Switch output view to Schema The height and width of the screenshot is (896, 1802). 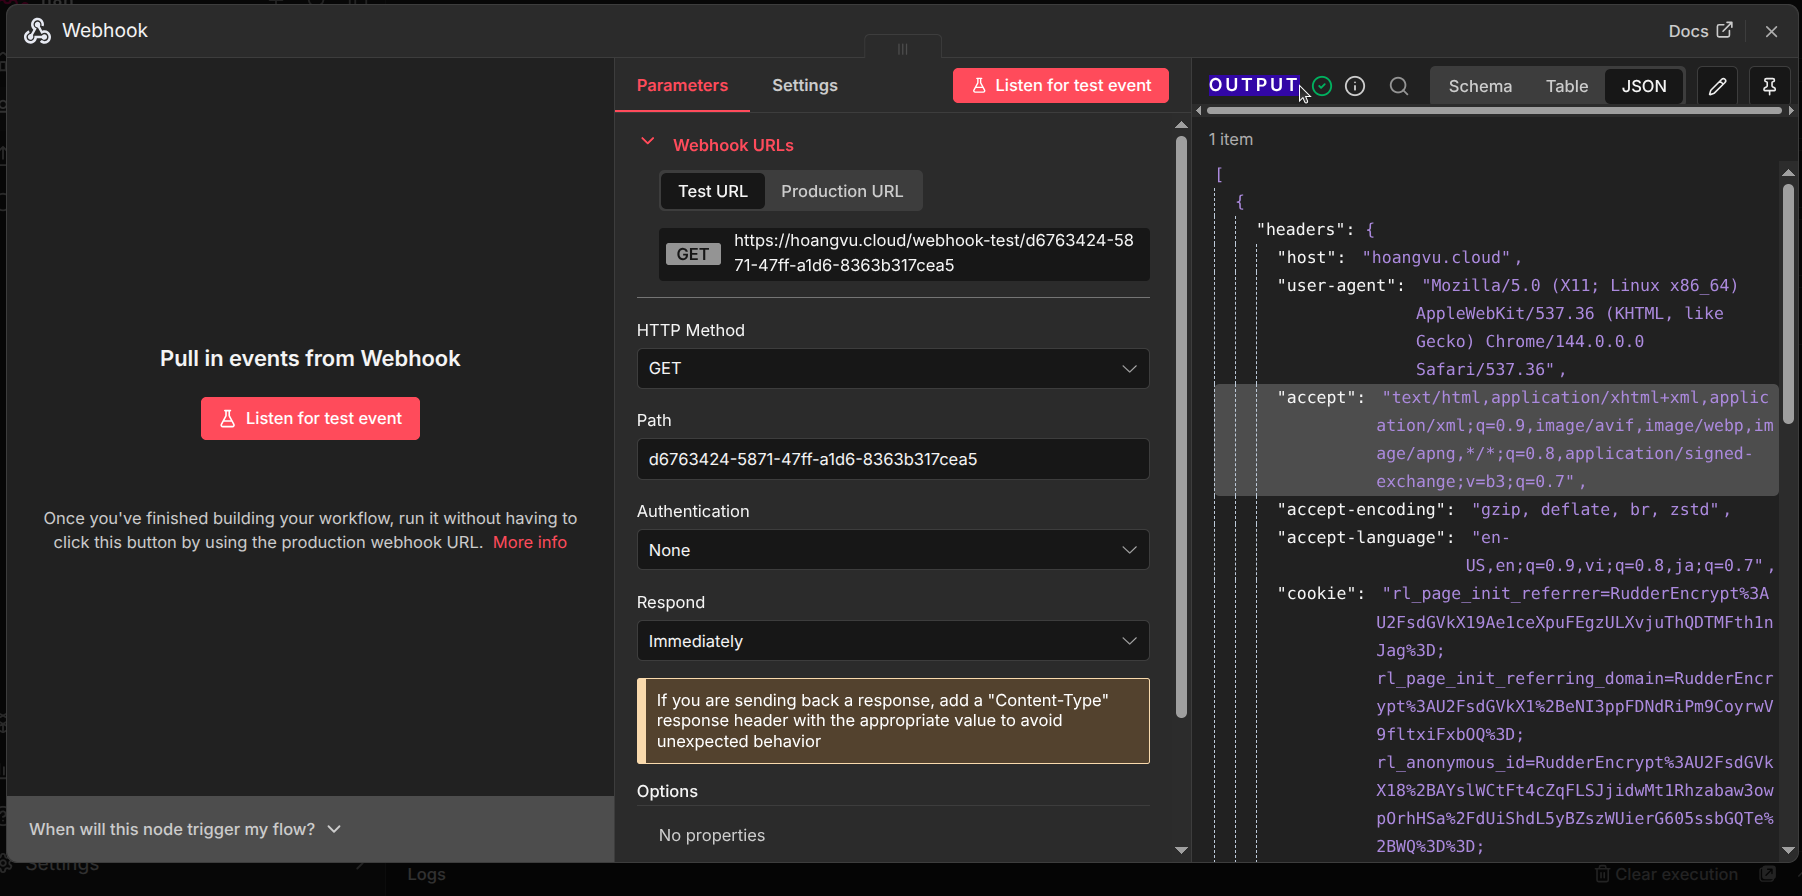click(1480, 86)
